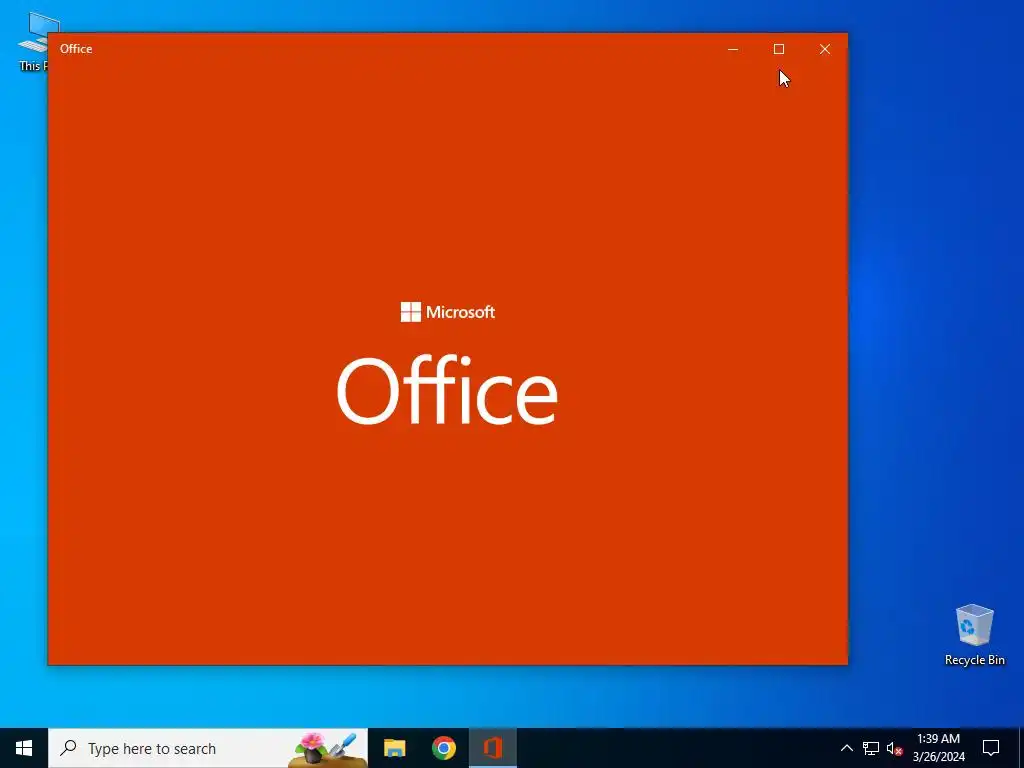The image size is (1024, 768).
Task: Open the Windows Start menu
Action: [24, 748]
